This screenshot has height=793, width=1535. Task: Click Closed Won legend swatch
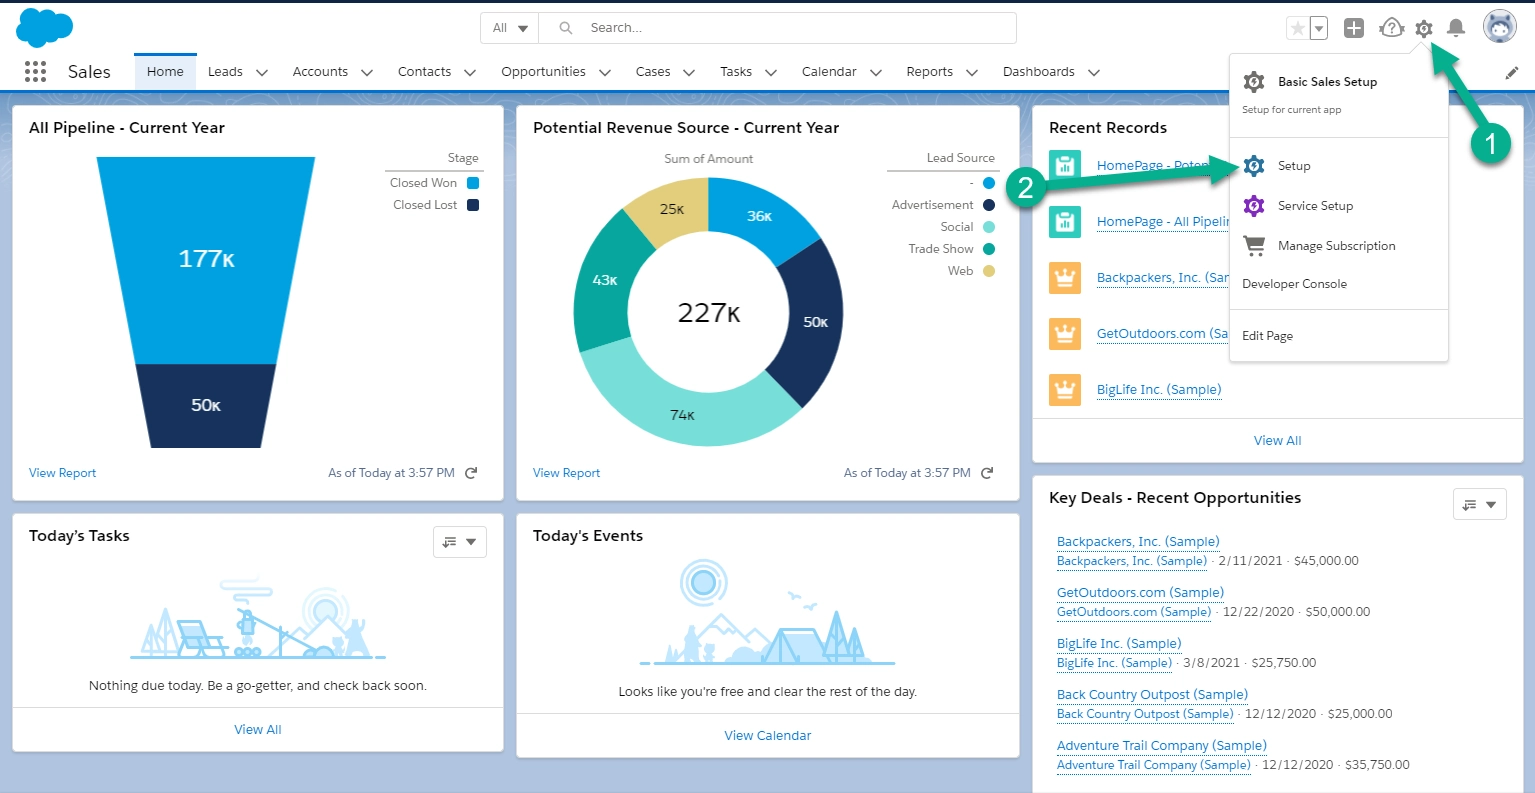coord(473,183)
